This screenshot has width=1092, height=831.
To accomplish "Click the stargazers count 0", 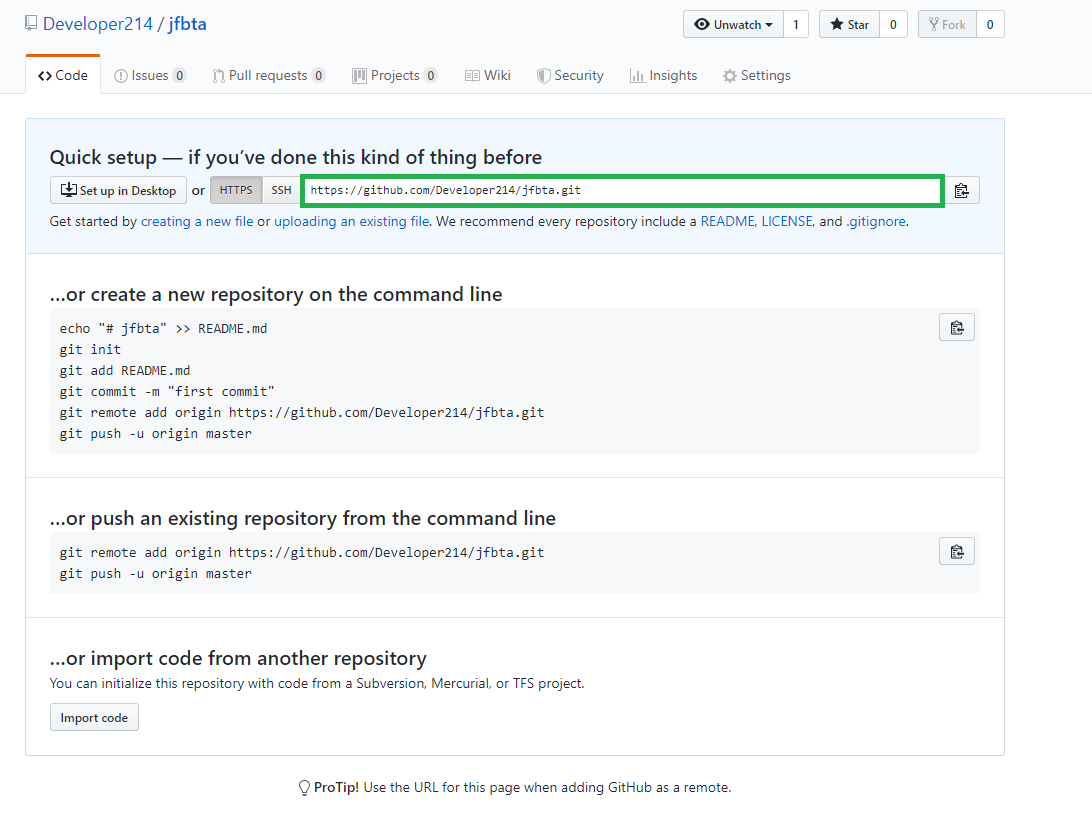I will 894,24.
